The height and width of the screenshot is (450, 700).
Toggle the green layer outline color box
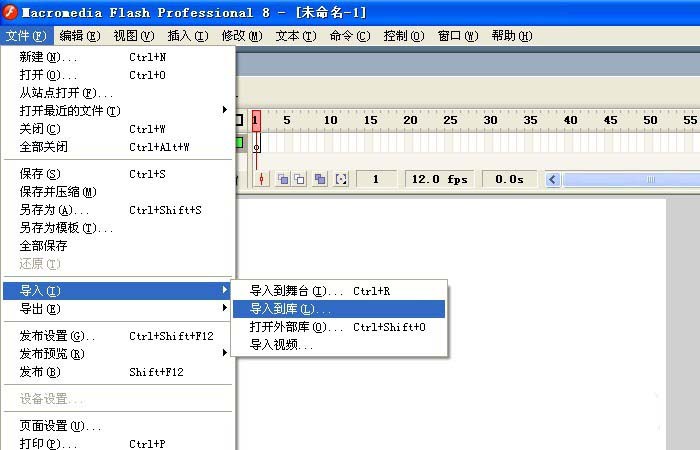[239, 143]
